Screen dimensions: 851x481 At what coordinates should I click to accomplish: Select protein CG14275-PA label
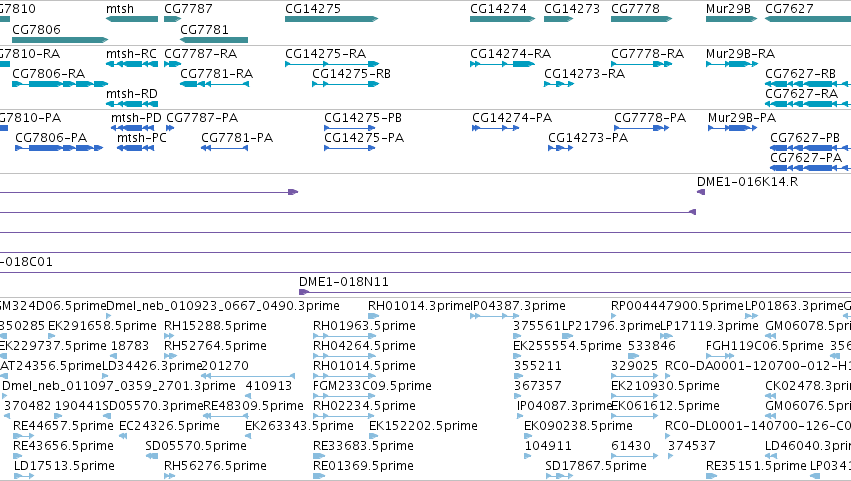pyautogui.click(x=364, y=137)
